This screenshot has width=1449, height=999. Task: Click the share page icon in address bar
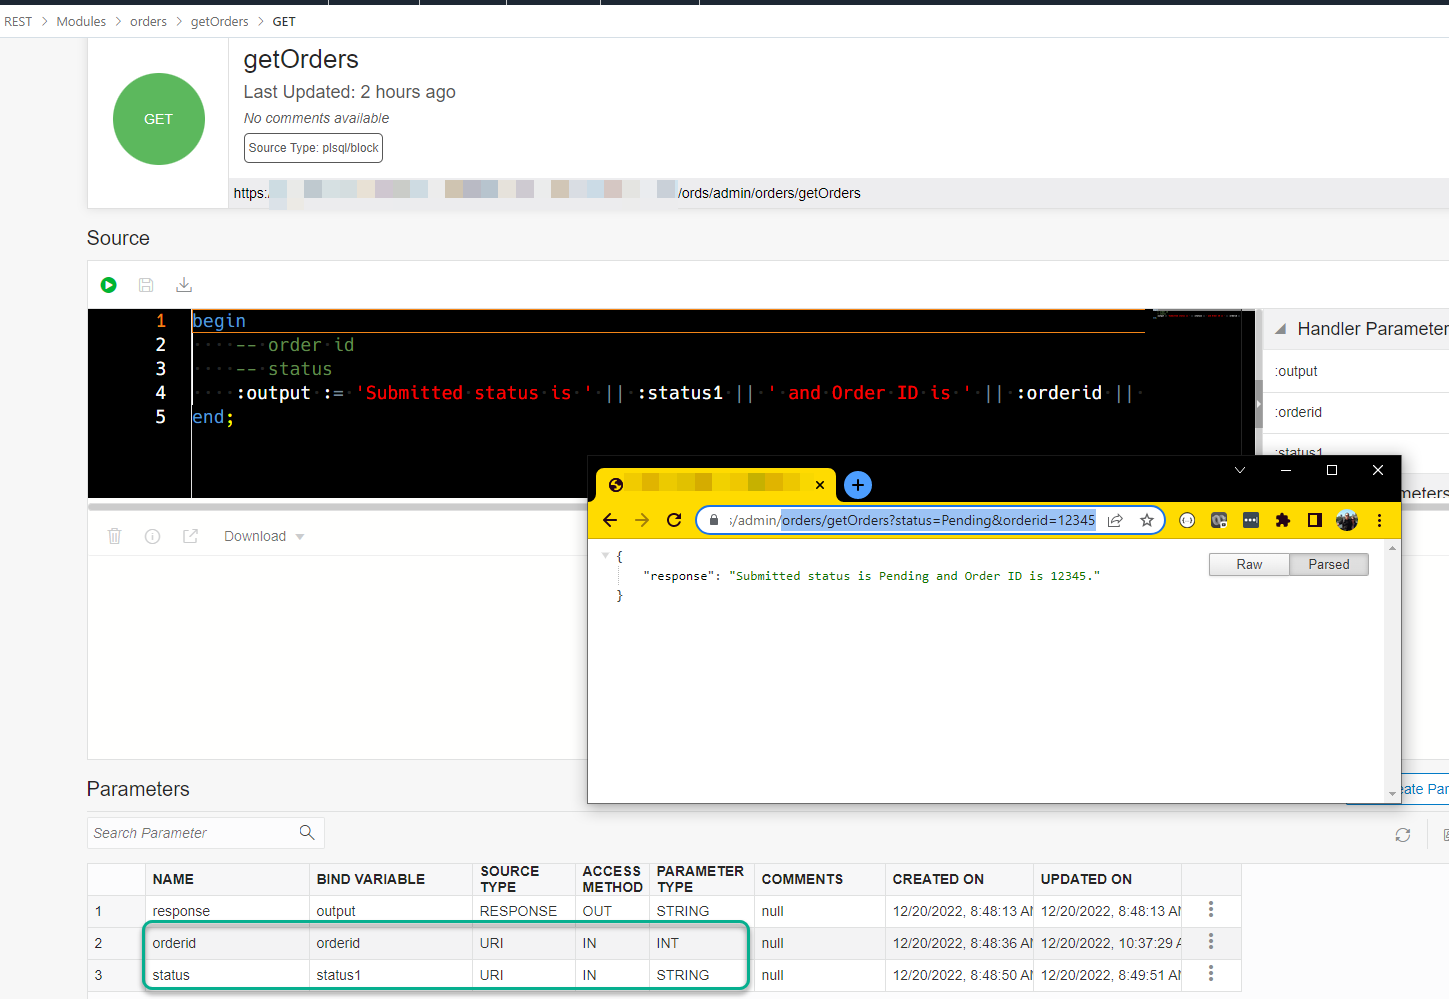(1115, 520)
